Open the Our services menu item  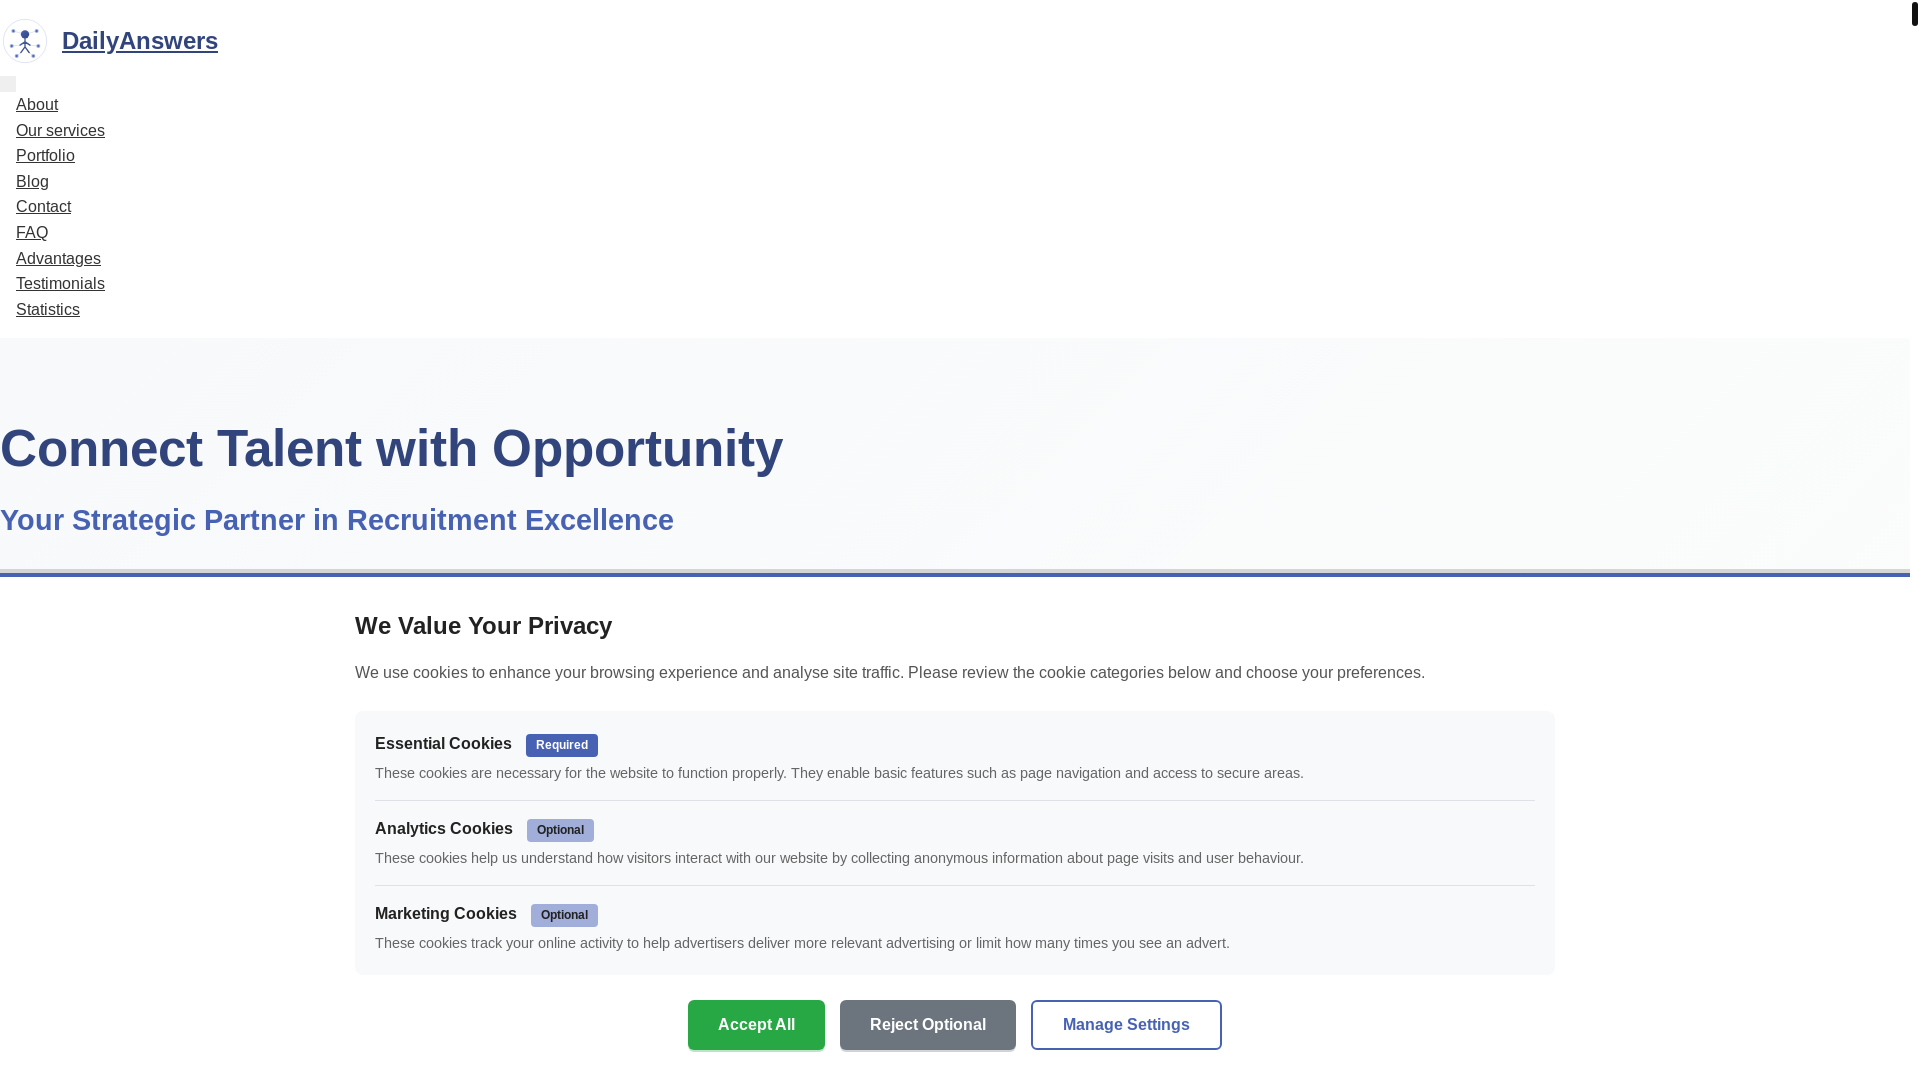pyautogui.click(x=60, y=131)
